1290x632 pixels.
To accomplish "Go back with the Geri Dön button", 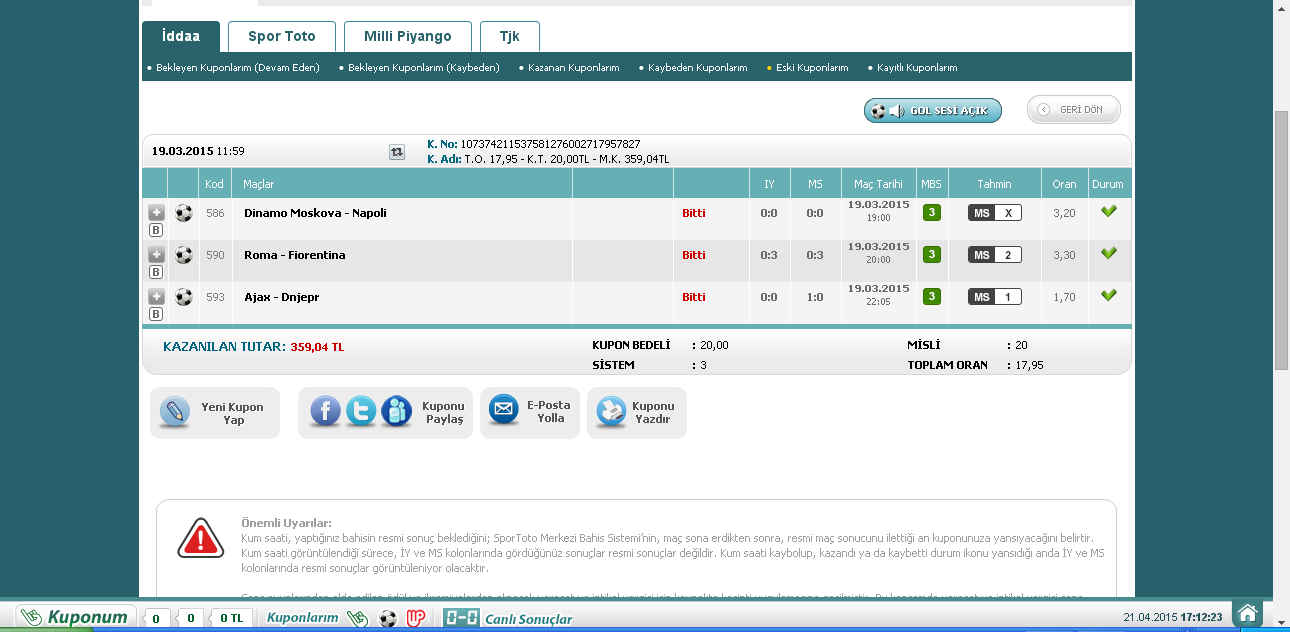I will [x=1073, y=110].
